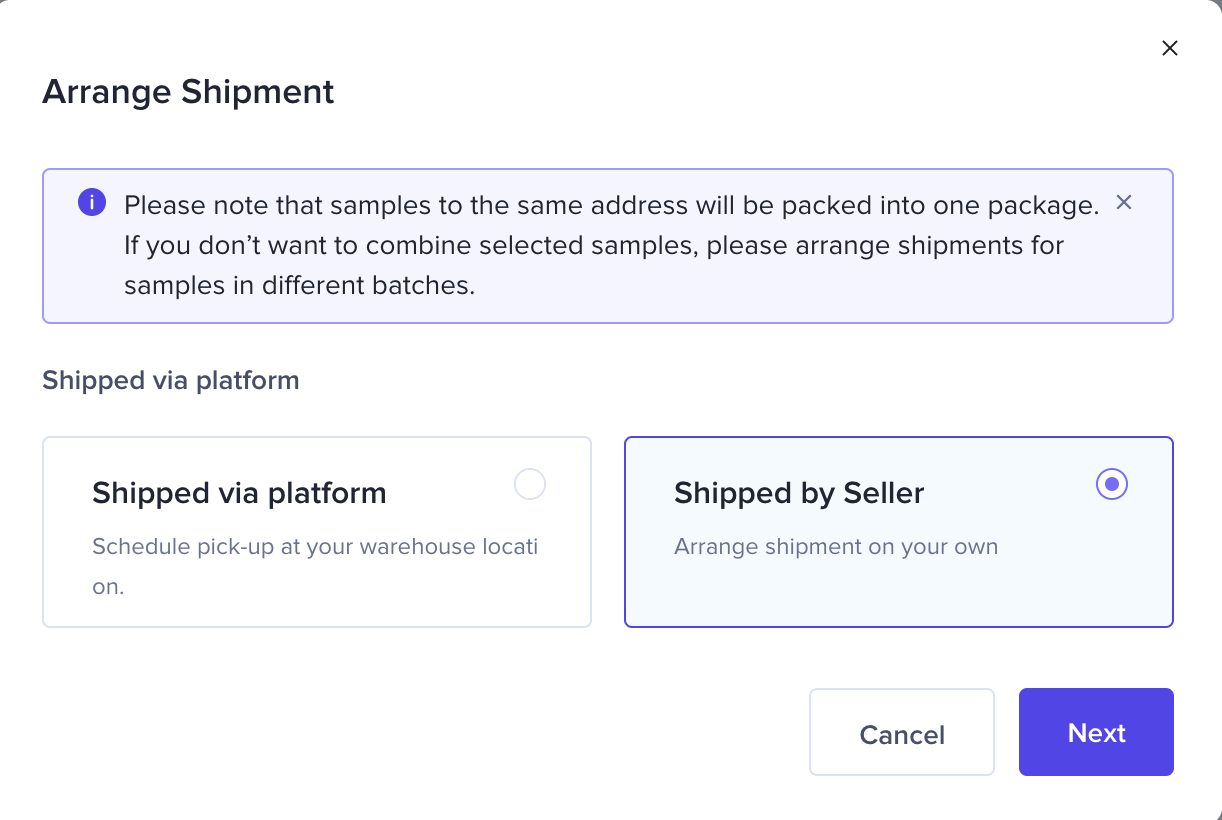Click the Shipped via platform card heading
Viewport: 1222px width, 820px height.
[x=239, y=492]
